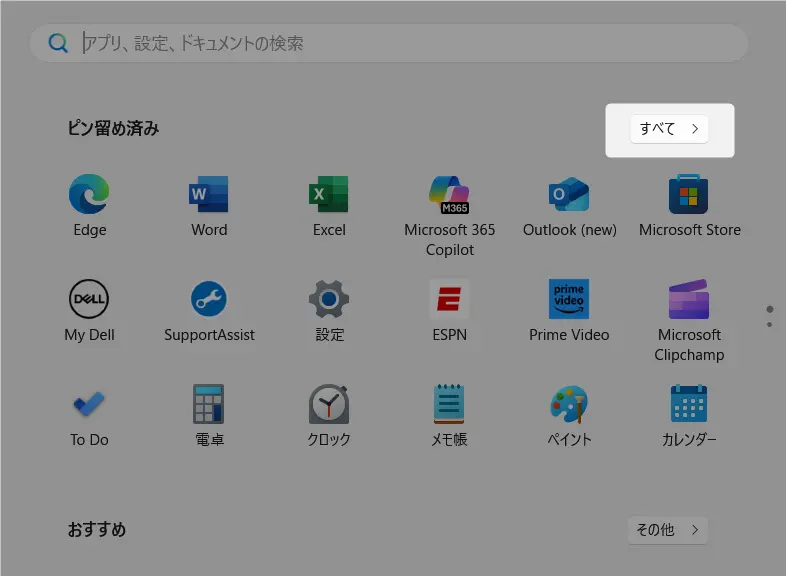Open Microsoft 365 Copilot

click(x=450, y=215)
